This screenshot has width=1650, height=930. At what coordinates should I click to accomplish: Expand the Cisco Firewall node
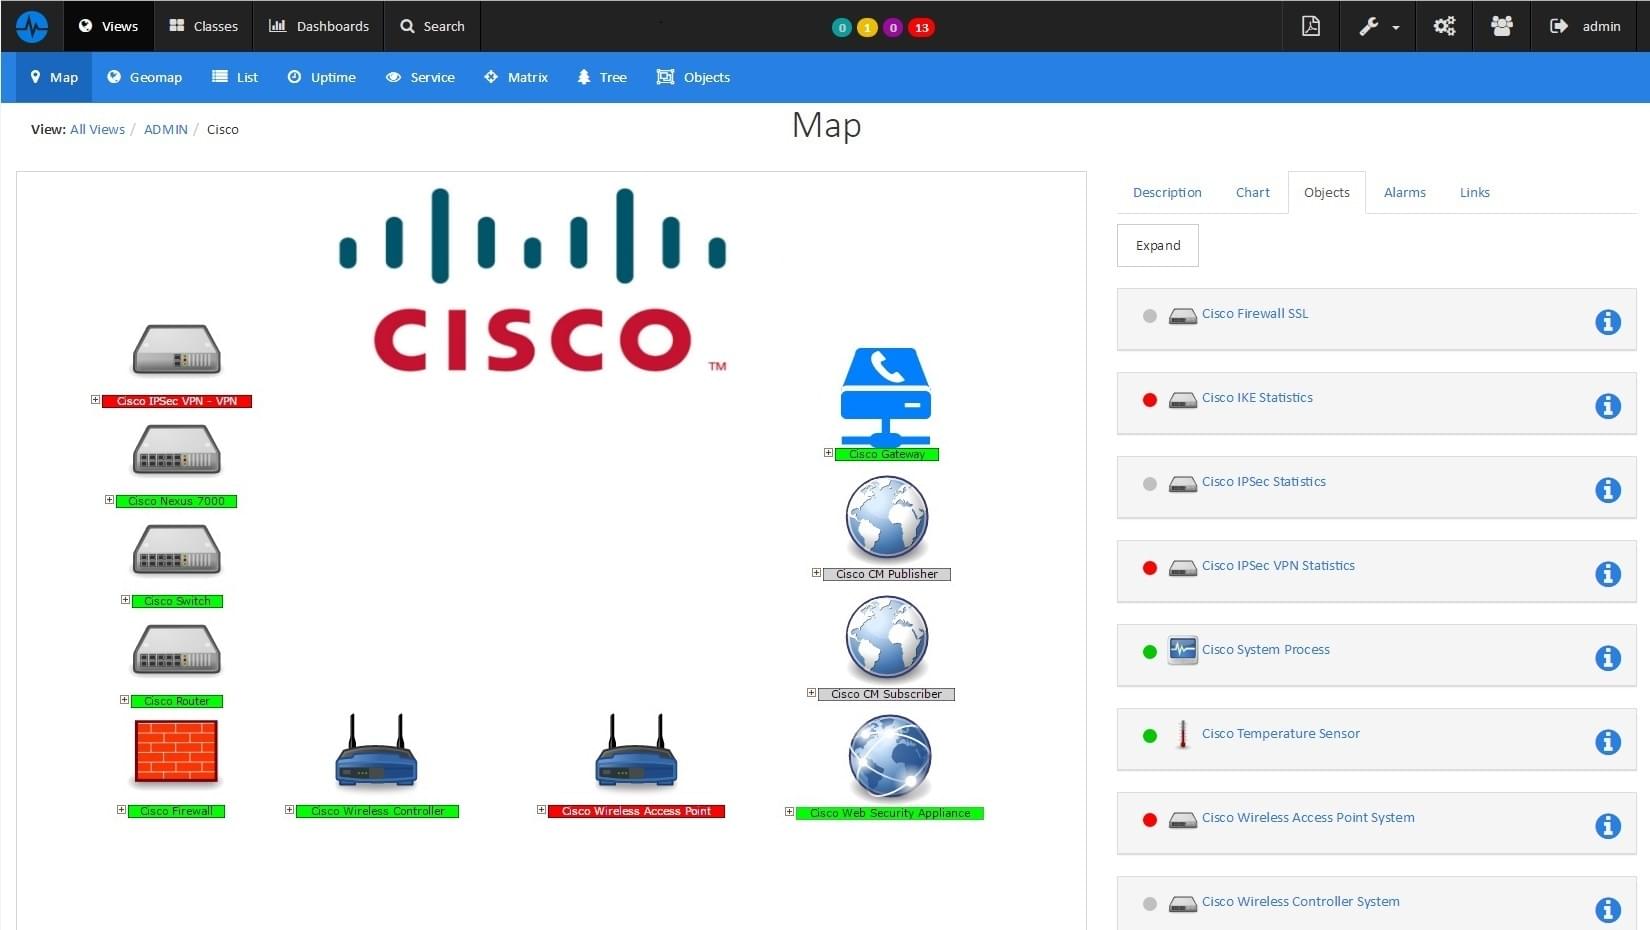pos(121,810)
